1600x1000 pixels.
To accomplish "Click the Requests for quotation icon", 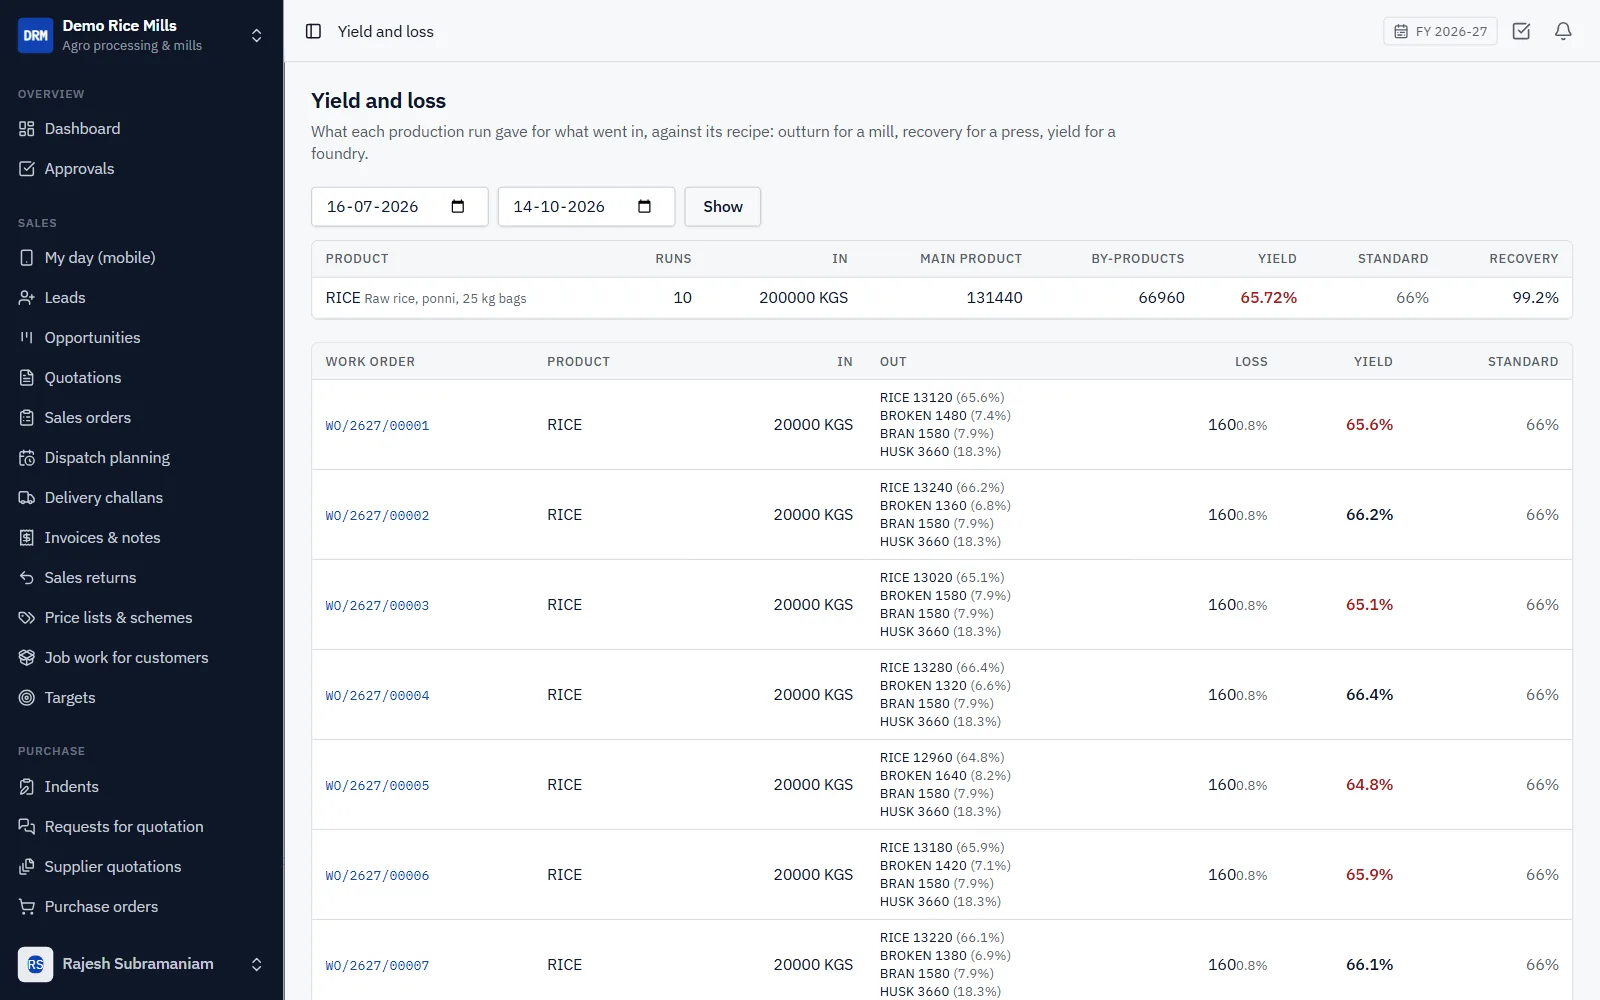I will pyautogui.click(x=27, y=827).
